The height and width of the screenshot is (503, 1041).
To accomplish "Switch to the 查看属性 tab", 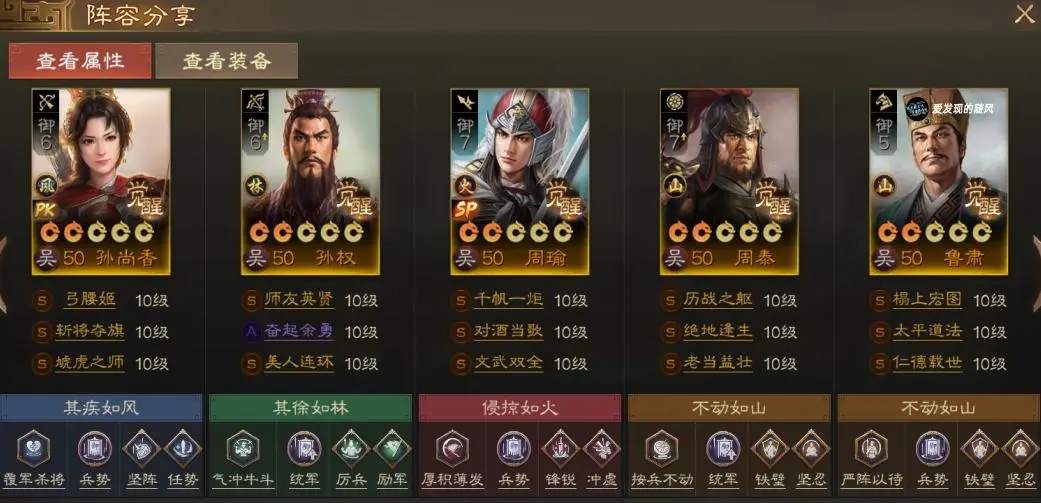I will (x=80, y=61).
